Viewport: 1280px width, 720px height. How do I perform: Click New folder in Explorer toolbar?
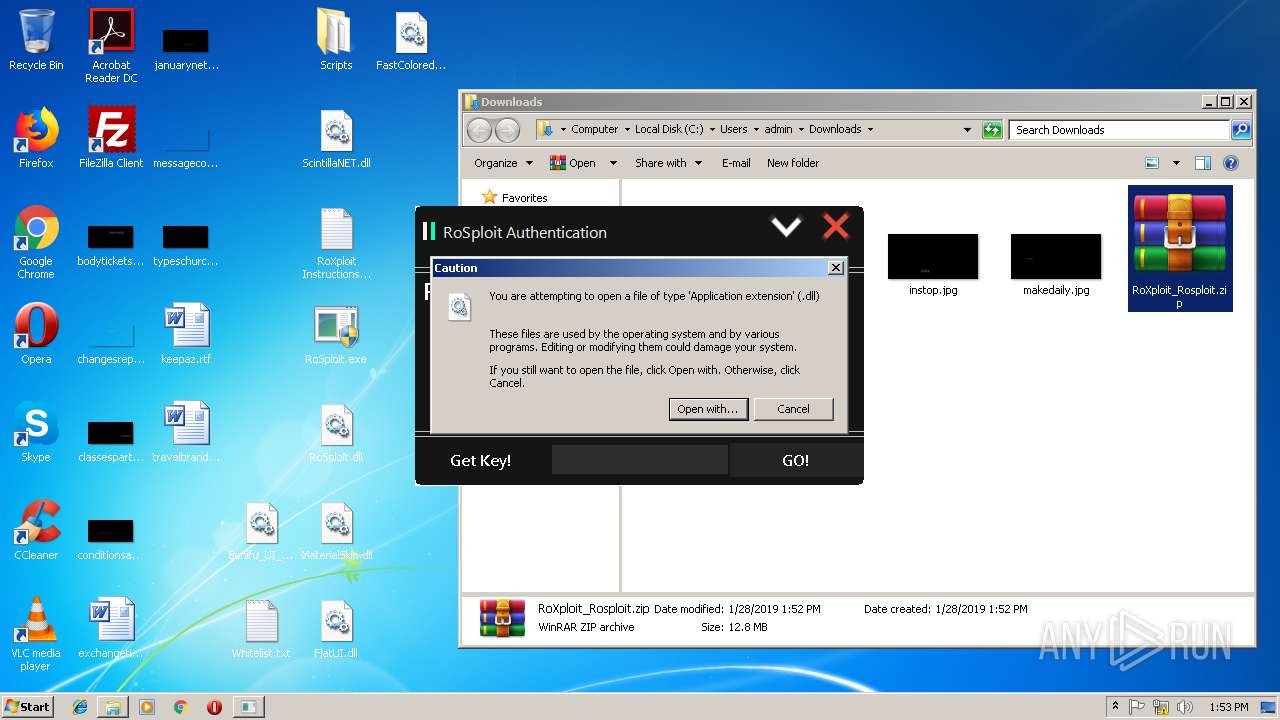point(793,163)
